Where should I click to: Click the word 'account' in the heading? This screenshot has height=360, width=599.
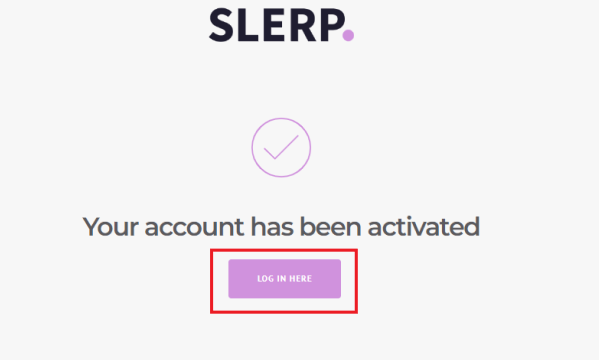click(x=194, y=228)
